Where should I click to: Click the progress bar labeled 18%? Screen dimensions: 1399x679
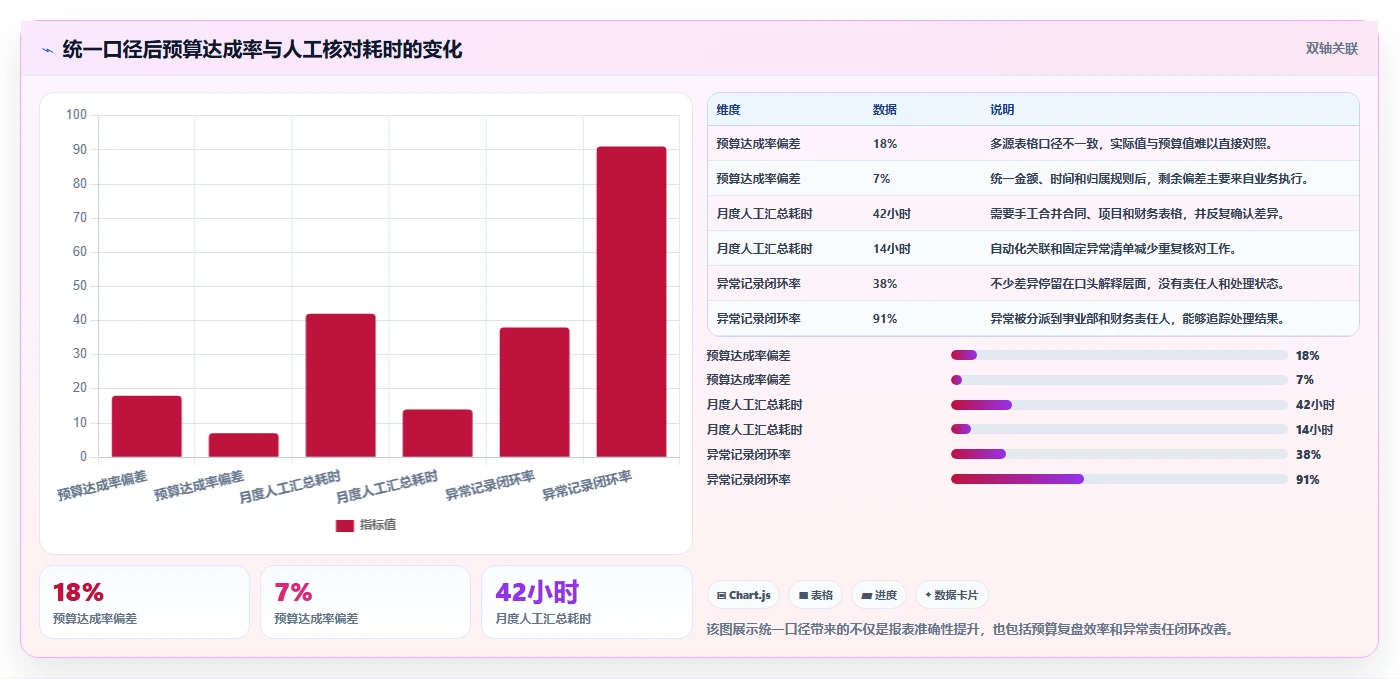(x=1119, y=355)
